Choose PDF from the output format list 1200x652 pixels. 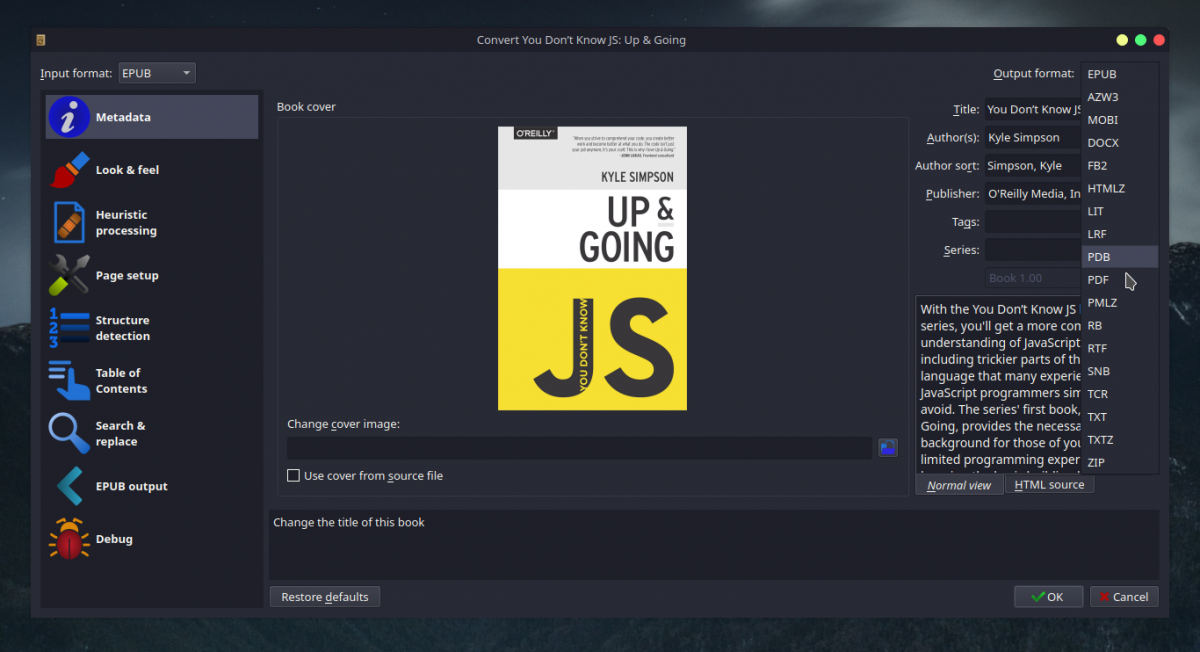click(x=1098, y=280)
